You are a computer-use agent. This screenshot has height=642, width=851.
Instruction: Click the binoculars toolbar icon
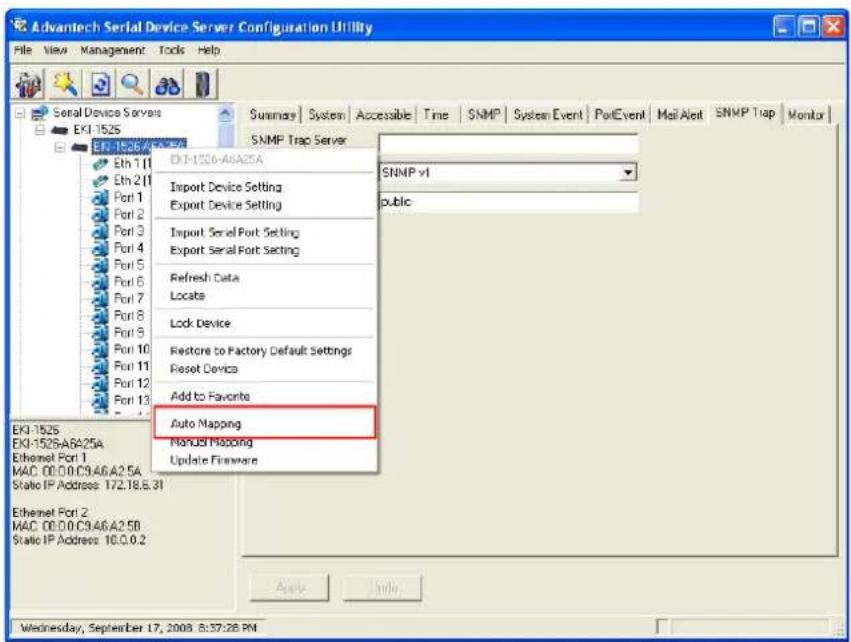point(168,85)
